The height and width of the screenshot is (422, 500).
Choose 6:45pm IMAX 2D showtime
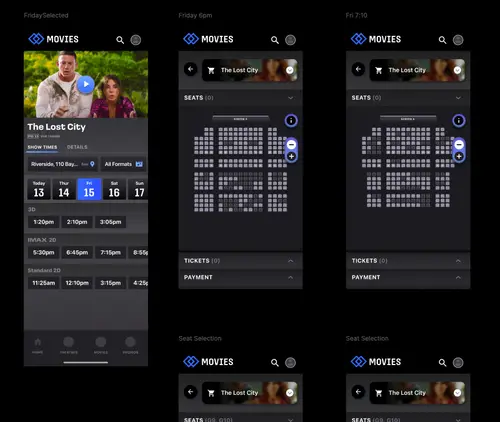tap(77, 253)
